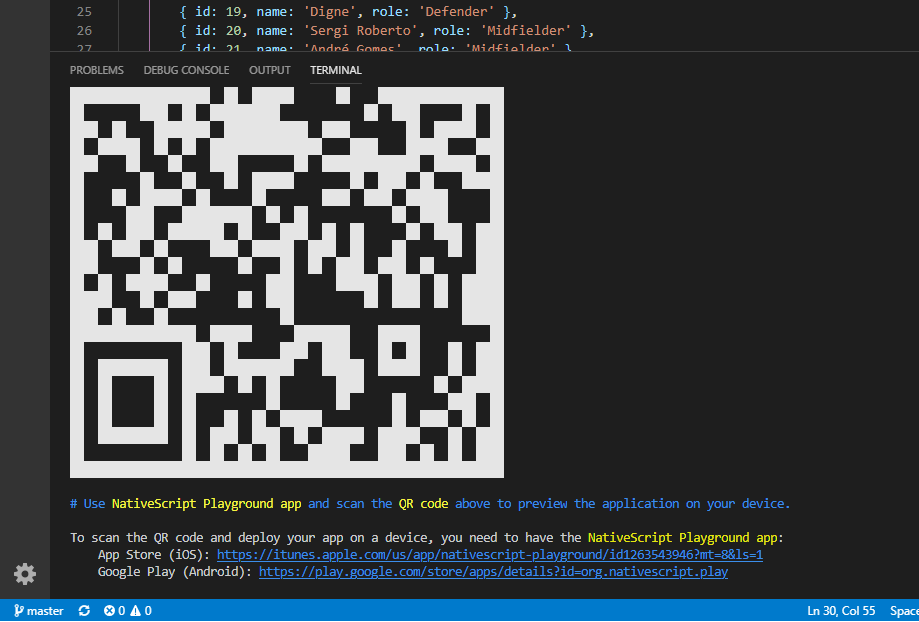Click line number 26 in editor gutter
Screen dimensions: 919x622
click(84, 30)
